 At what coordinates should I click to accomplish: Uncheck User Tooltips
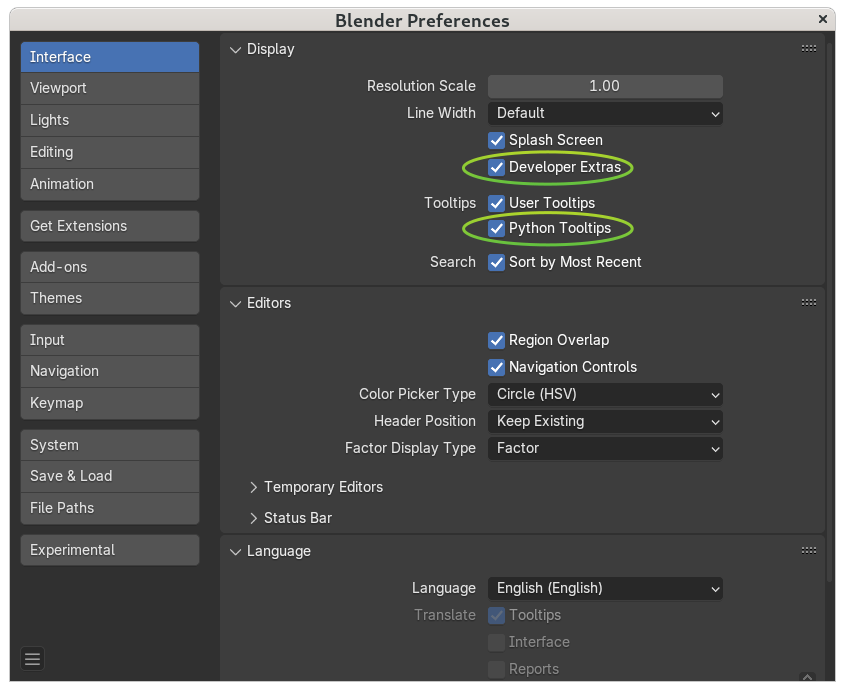(496, 203)
